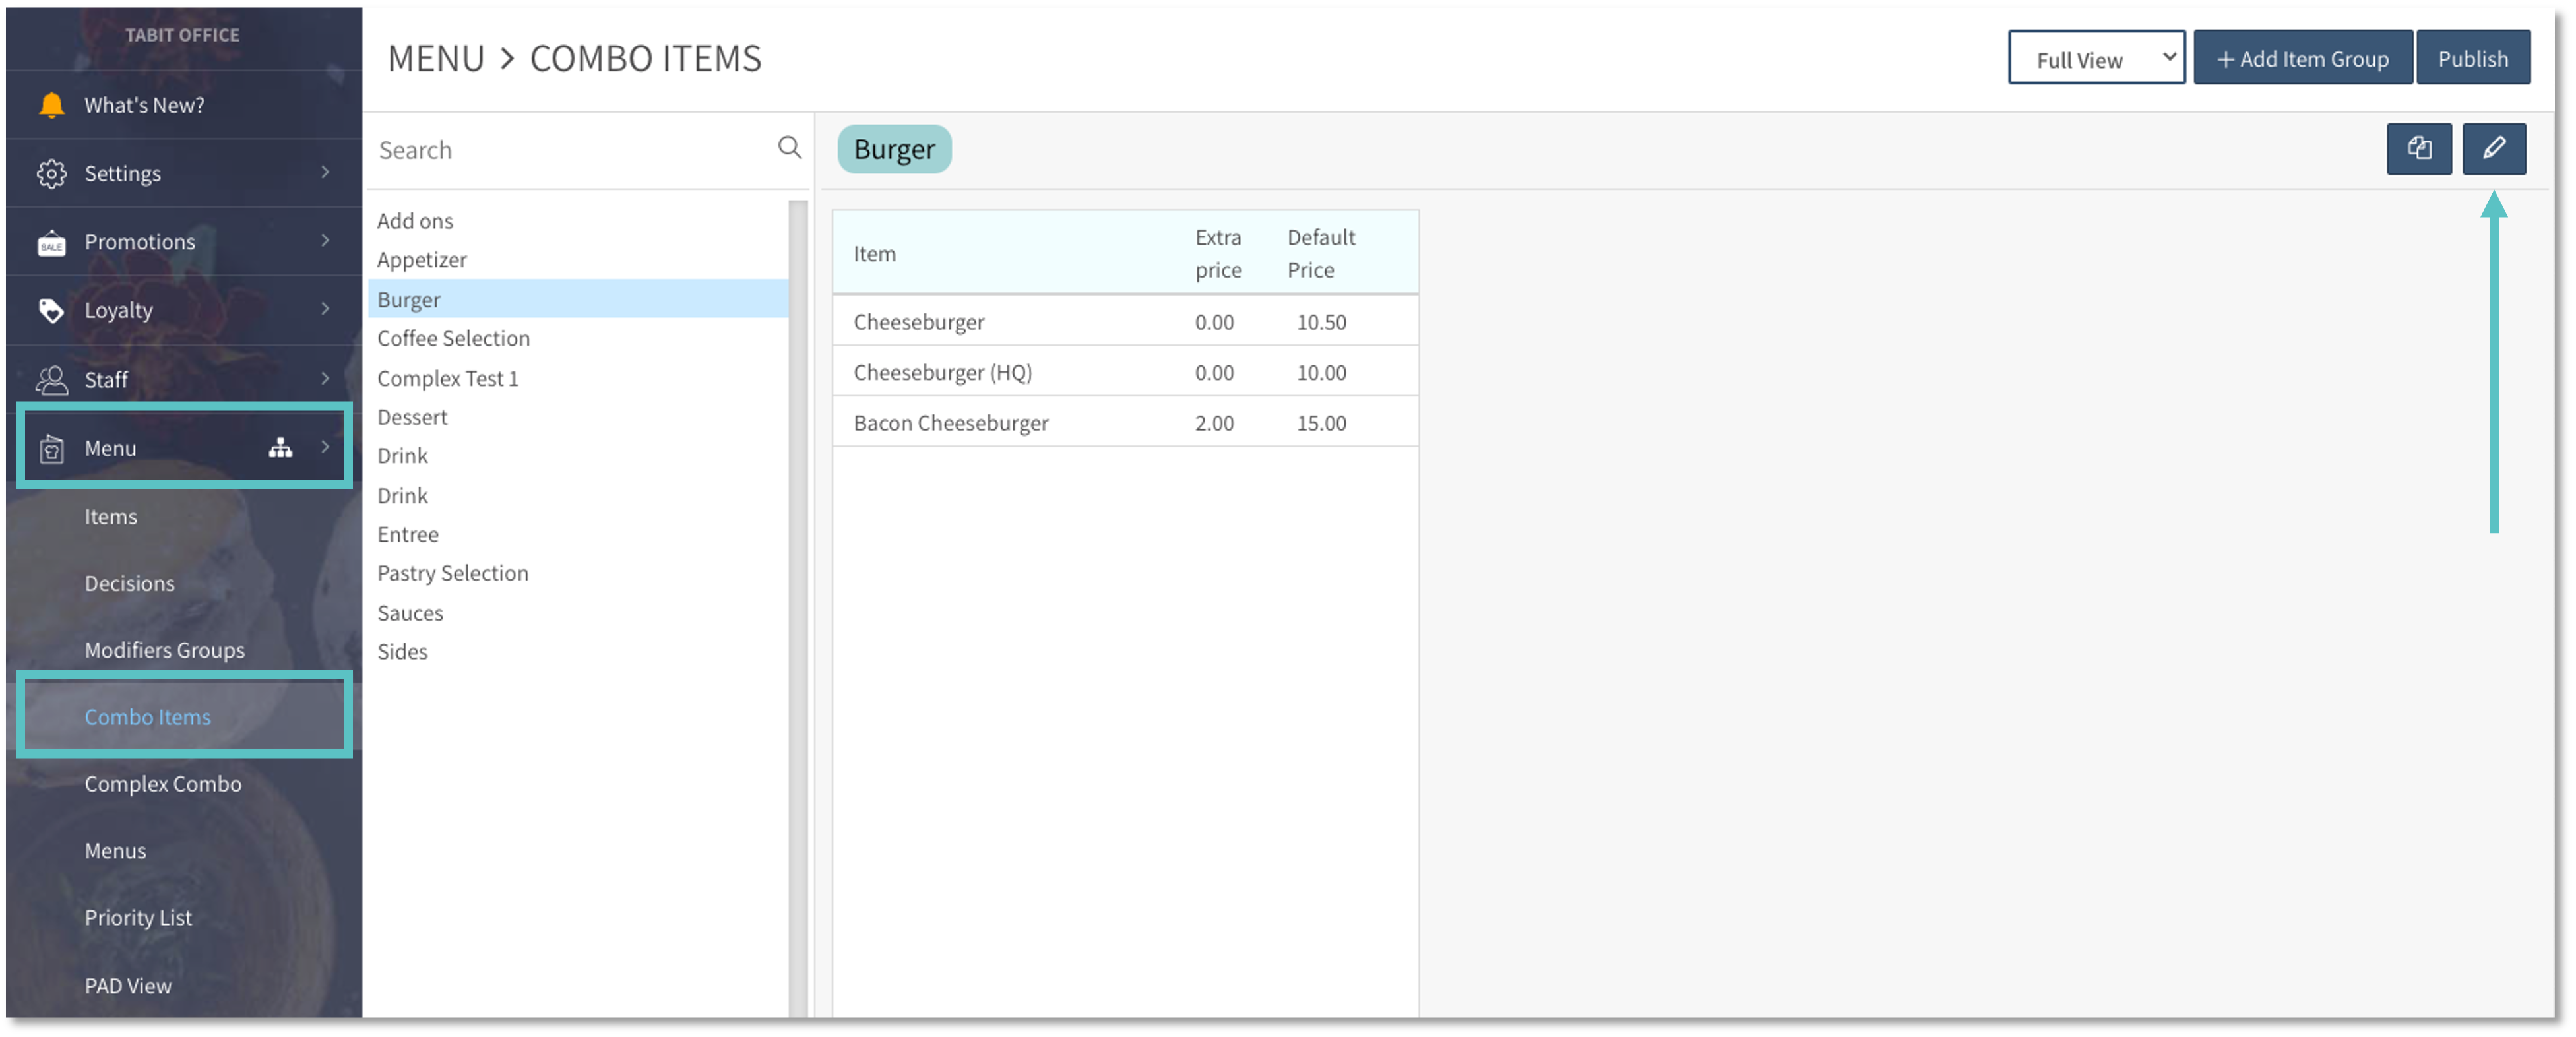This screenshot has height=1037, width=2576.
Task: Click the Add Item Group button
Action: pos(2301,59)
